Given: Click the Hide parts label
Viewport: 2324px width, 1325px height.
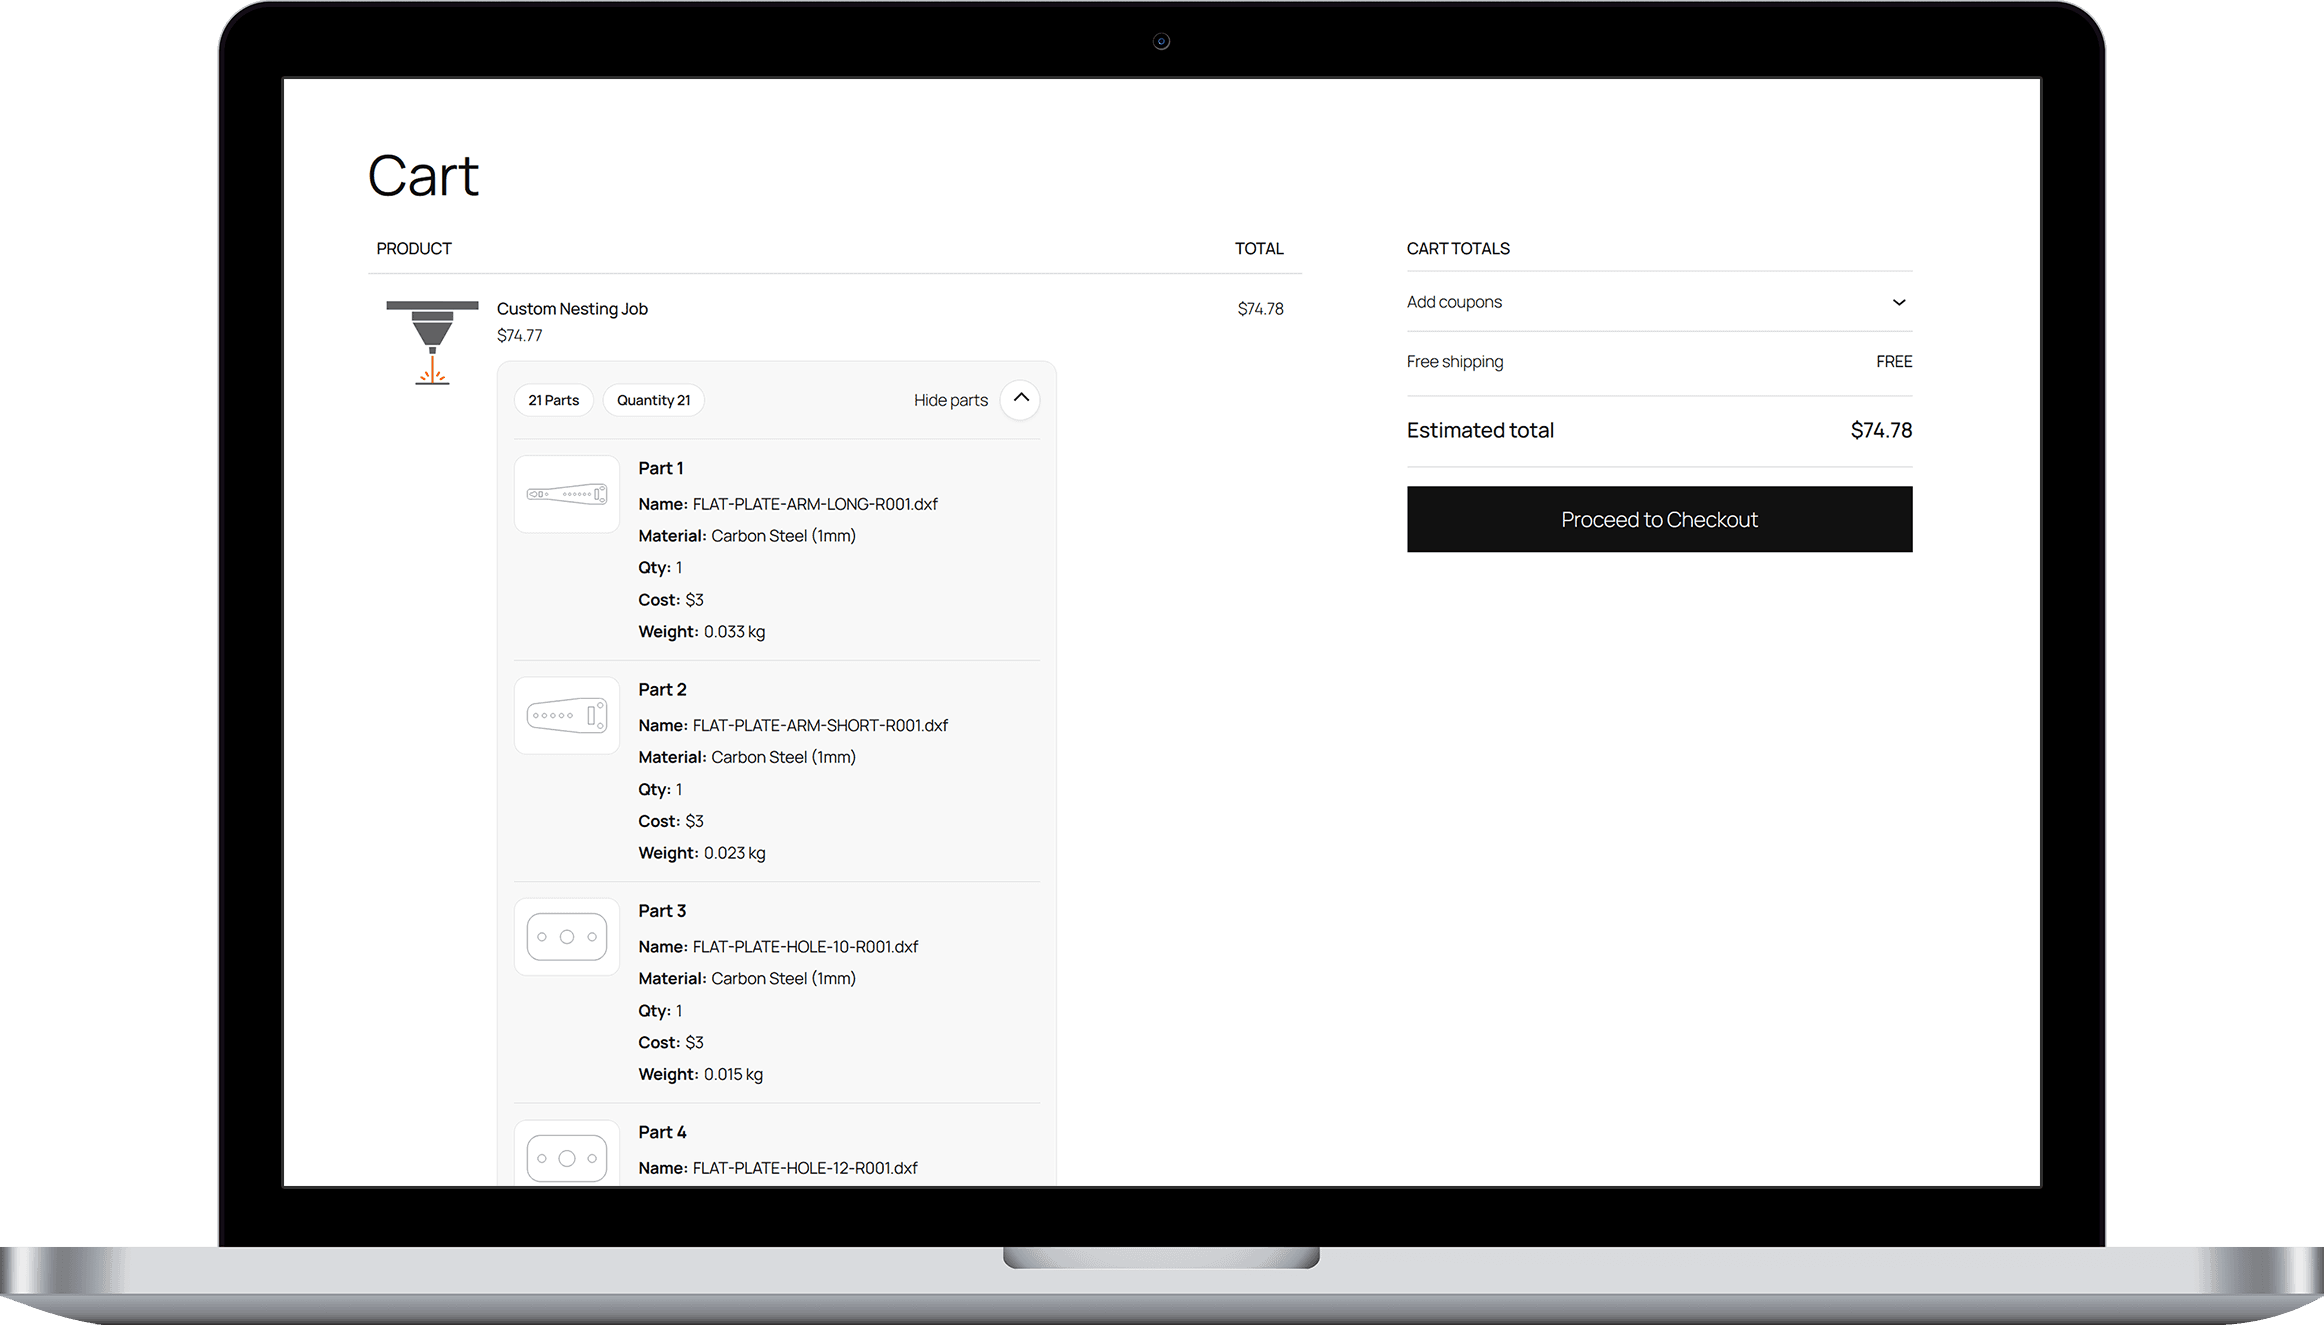Looking at the screenshot, I should (950, 400).
